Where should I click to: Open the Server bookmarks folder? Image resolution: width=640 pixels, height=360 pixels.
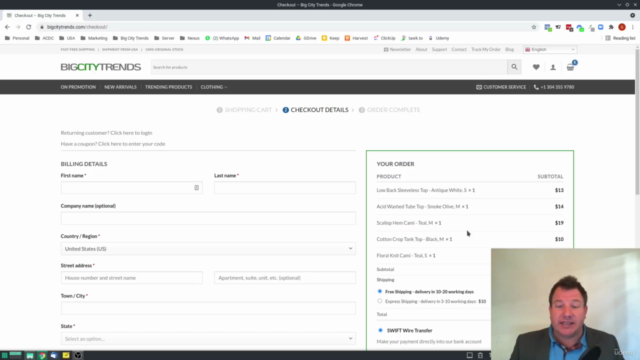pos(164,38)
